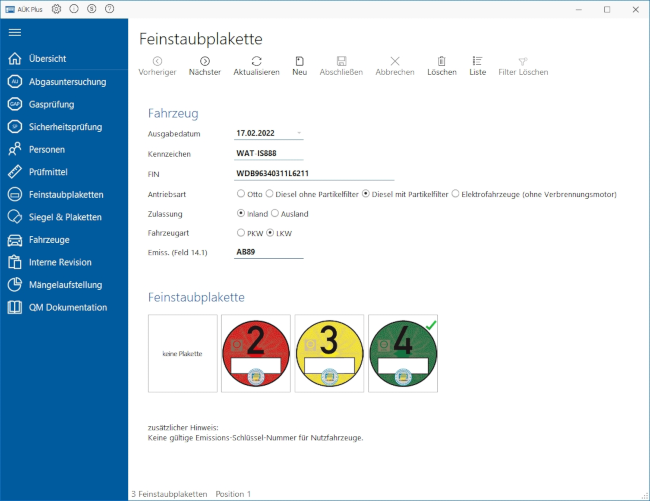This screenshot has height=501, width=650.
Task: Click the Vorheriger (previous) arrow icon
Action: [157, 61]
